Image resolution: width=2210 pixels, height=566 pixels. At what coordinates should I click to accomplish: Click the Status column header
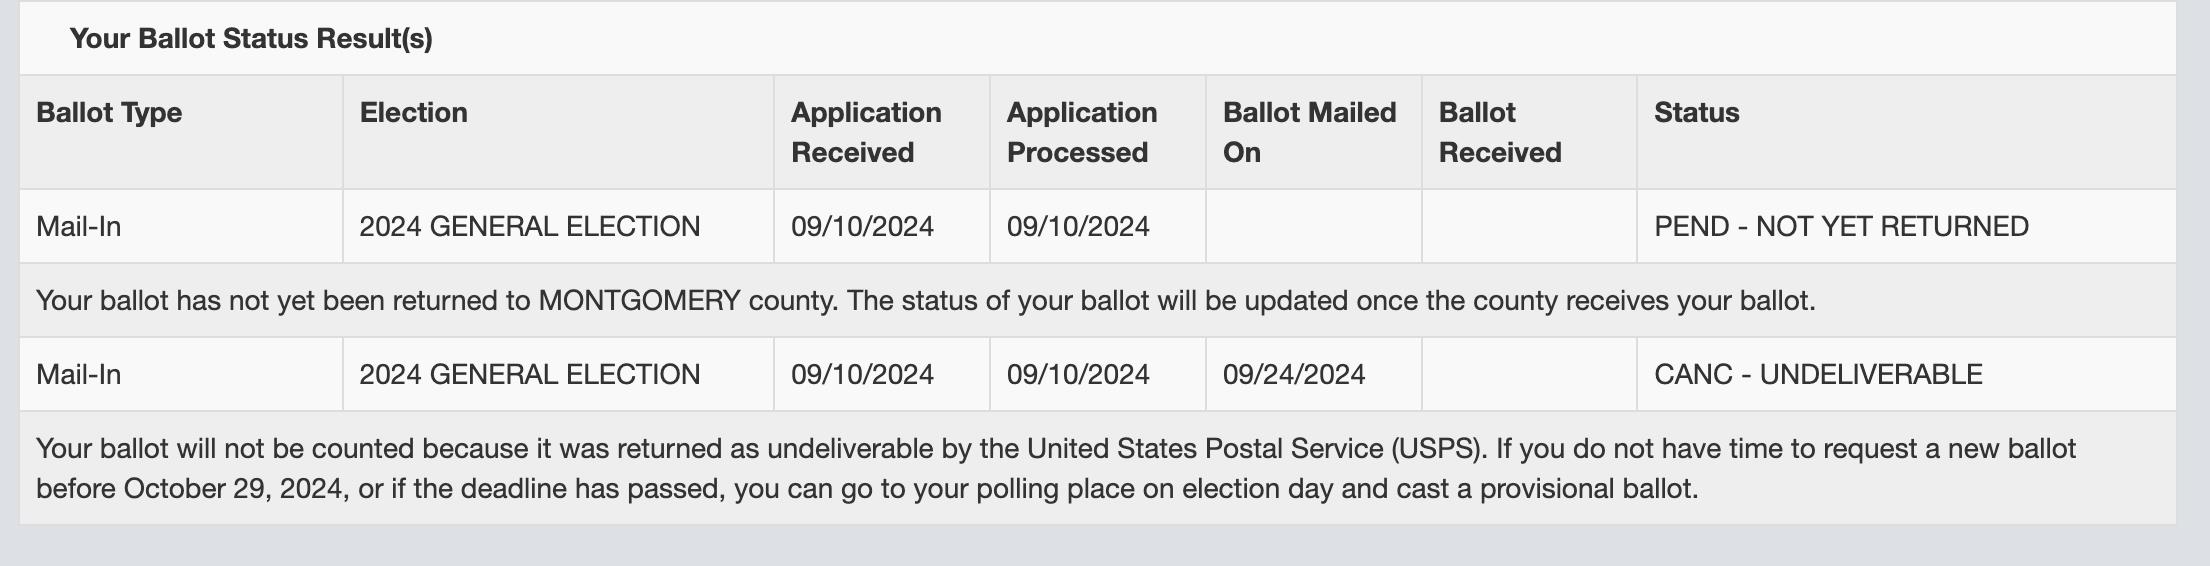[x=1696, y=112]
